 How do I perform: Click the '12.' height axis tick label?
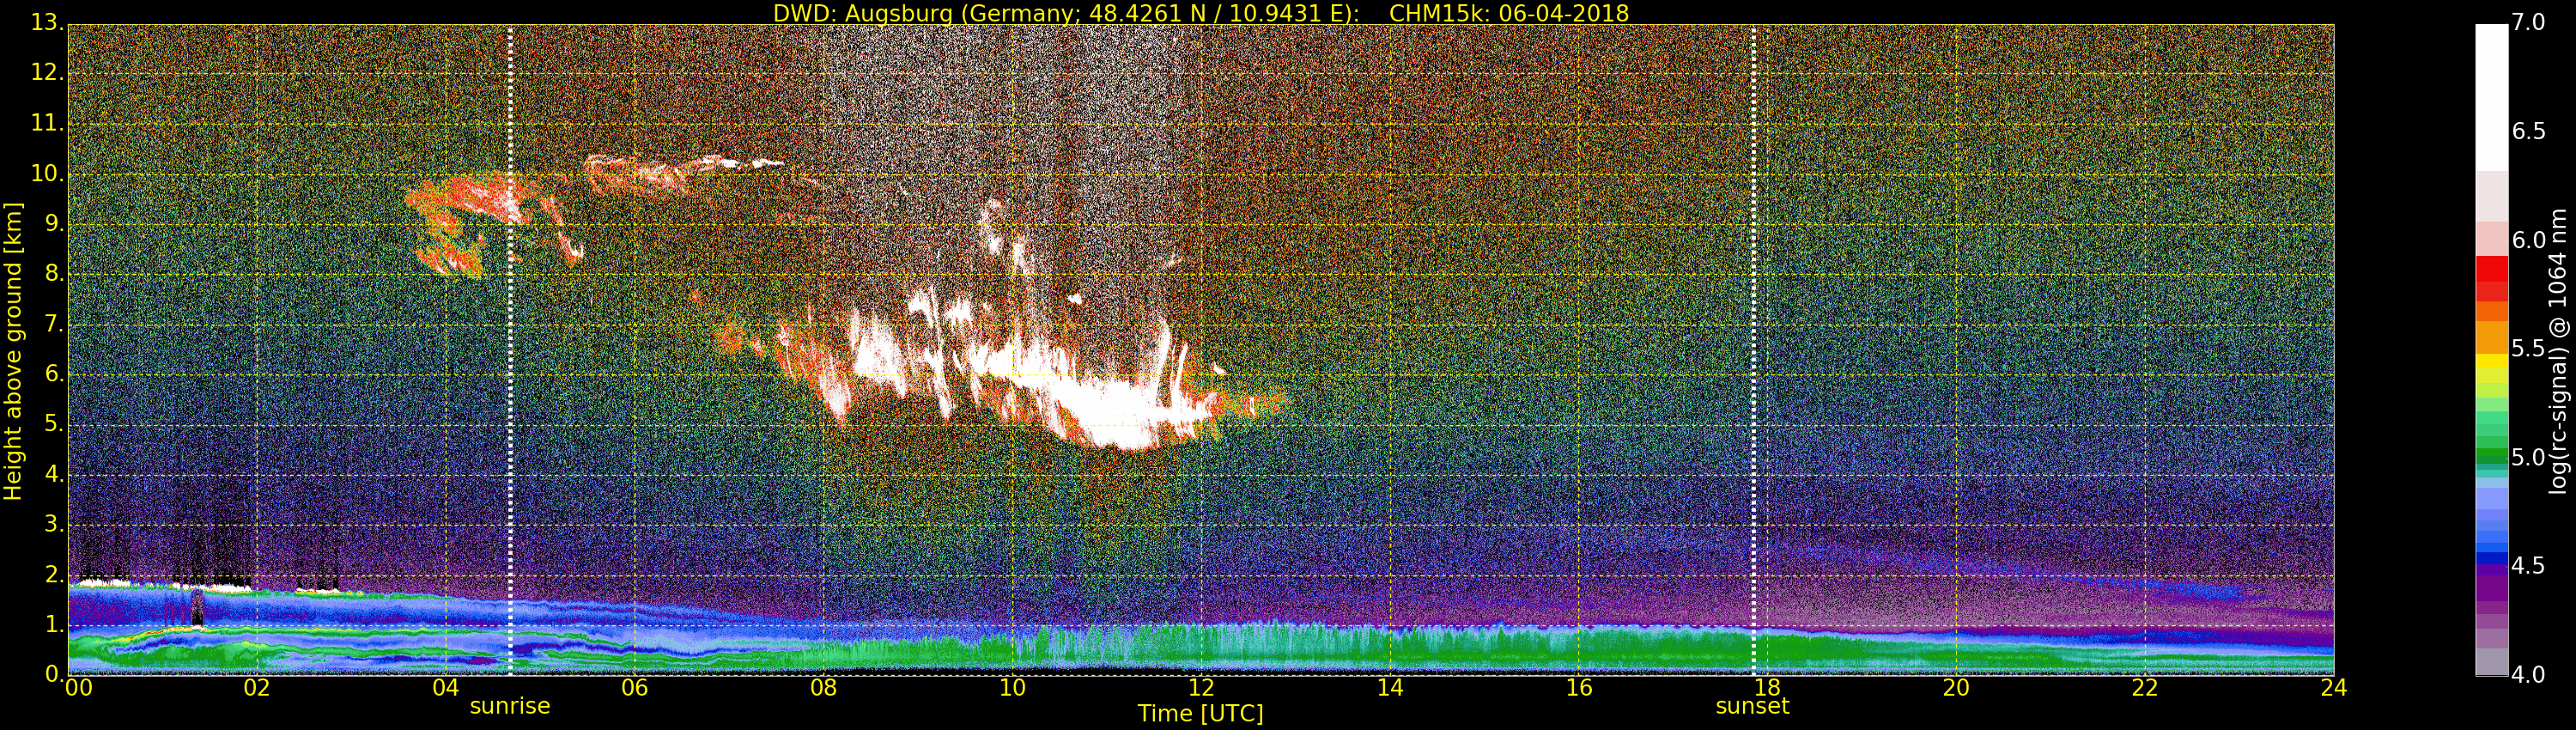48,72
